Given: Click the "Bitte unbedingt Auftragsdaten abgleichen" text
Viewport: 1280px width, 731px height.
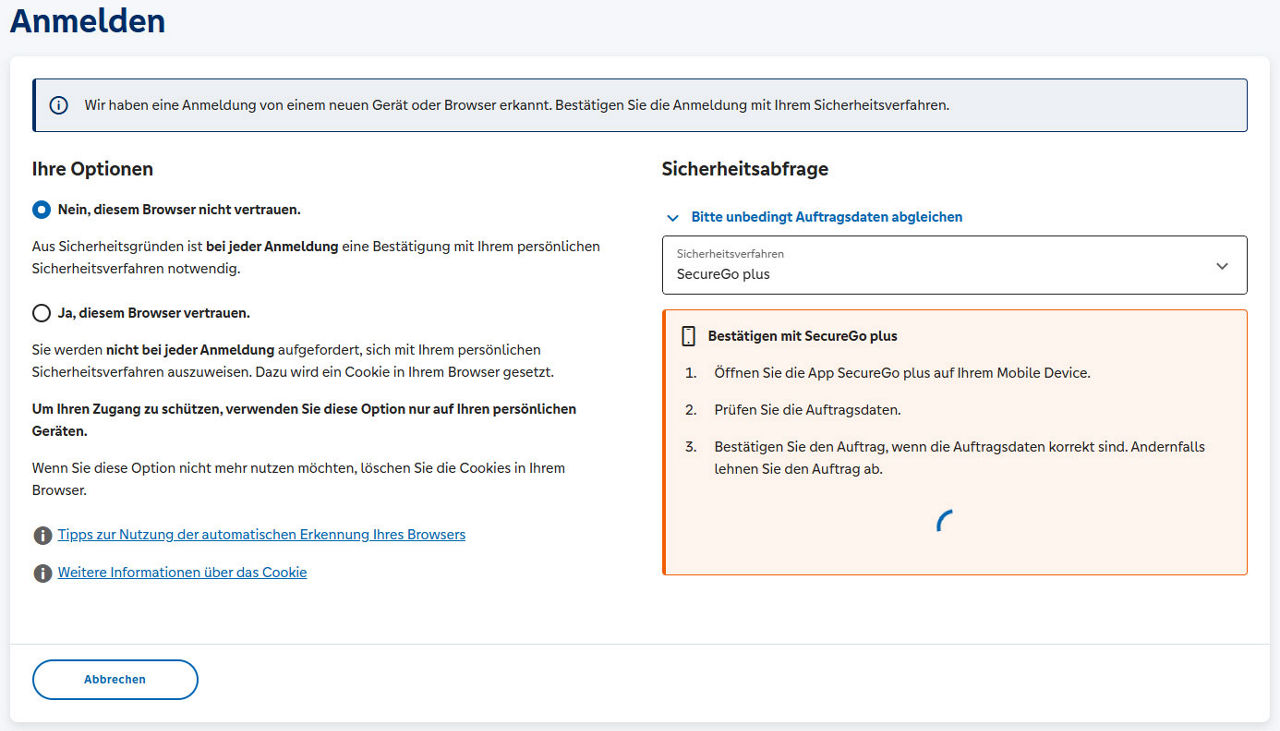Looking at the screenshot, I should [825, 217].
